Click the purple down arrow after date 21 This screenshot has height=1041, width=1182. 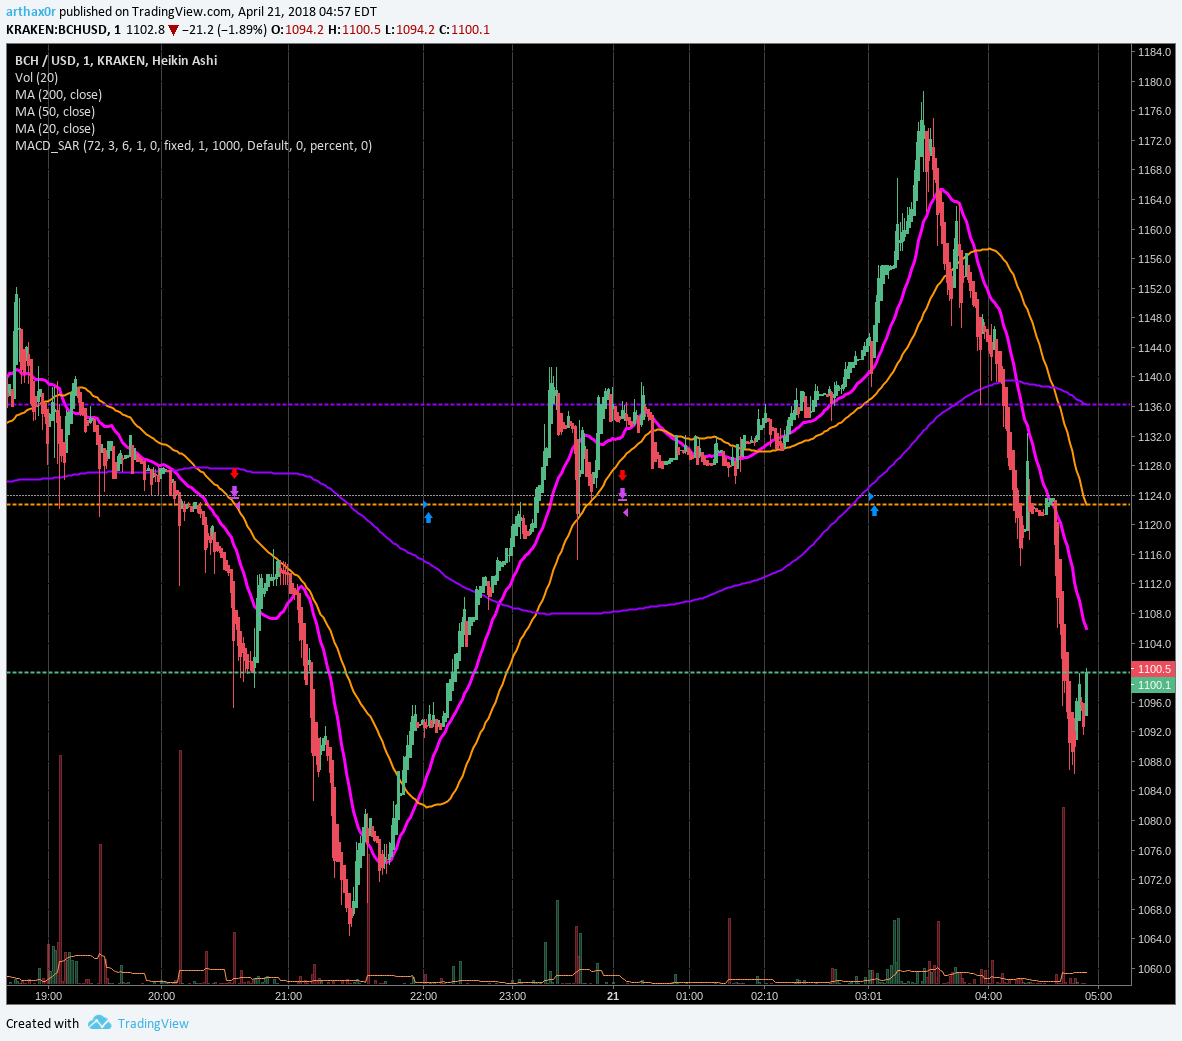[x=623, y=494]
